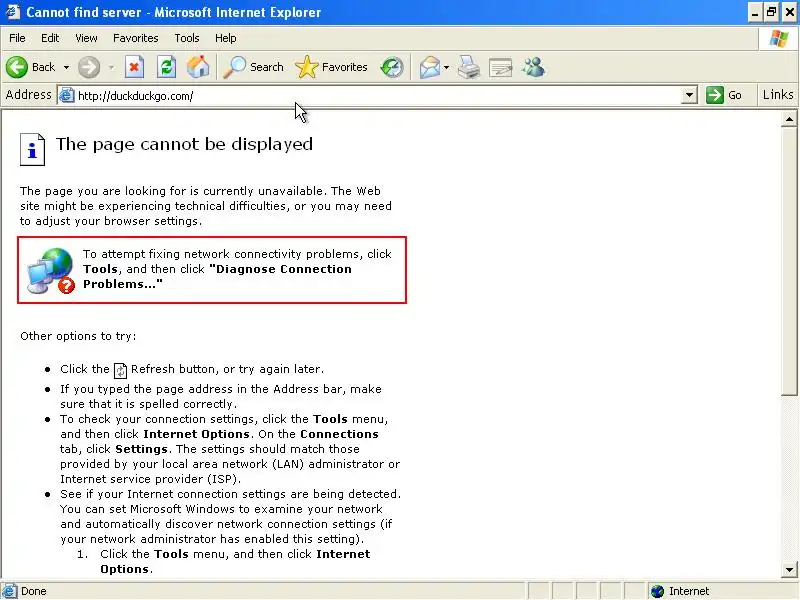
Task: Click the Internet zone globe icon in status bar
Action: (658, 591)
